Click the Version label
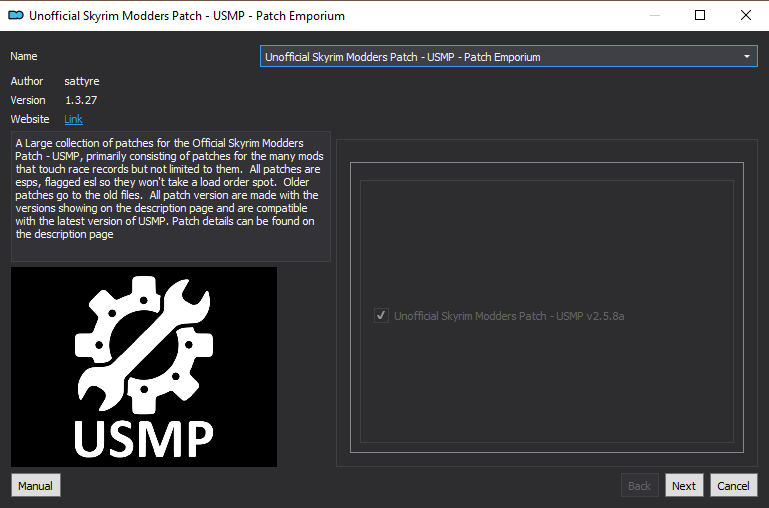The width and height of the screenshot is (769, 508). click(28, 100)
